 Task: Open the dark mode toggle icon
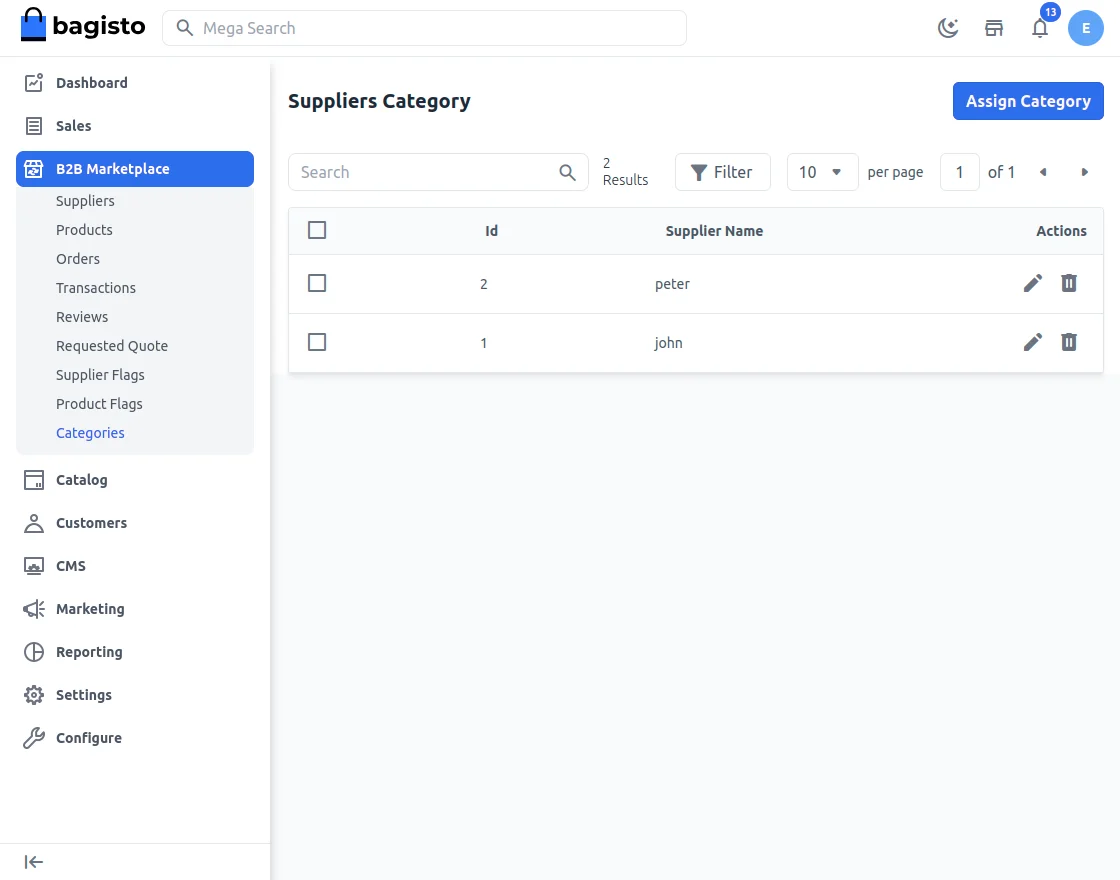pos(947,28)
